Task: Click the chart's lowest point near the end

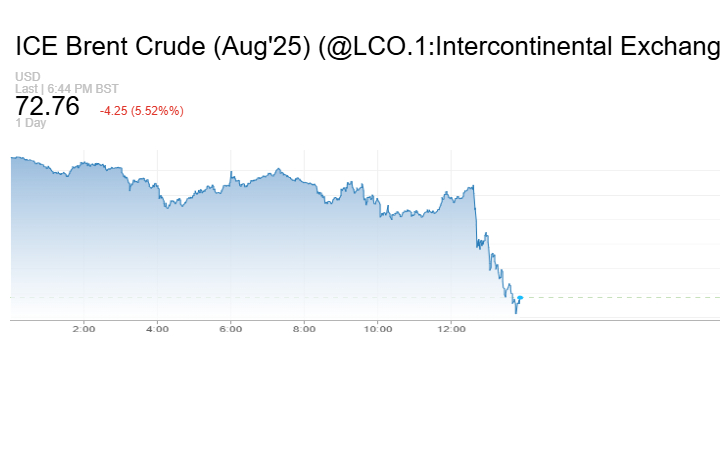Action: click(x=516, y=313)
